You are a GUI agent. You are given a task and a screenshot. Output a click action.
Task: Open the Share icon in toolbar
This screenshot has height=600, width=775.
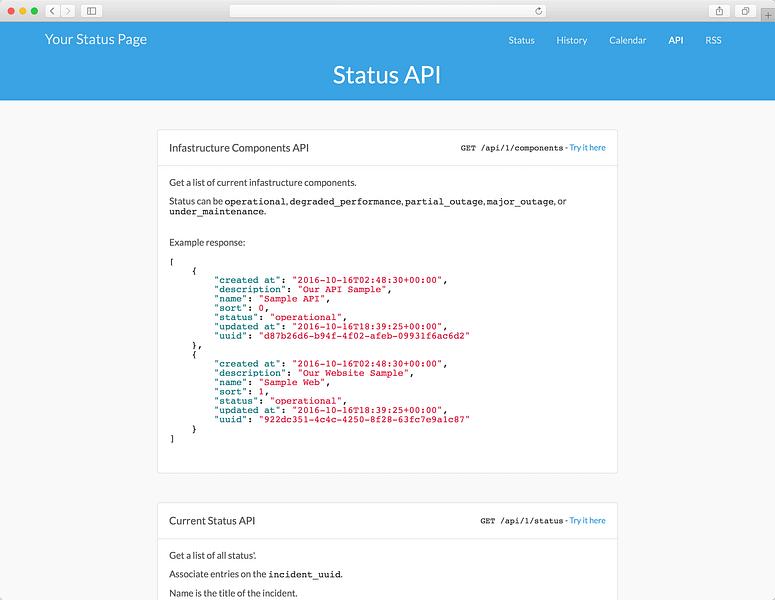719,11
